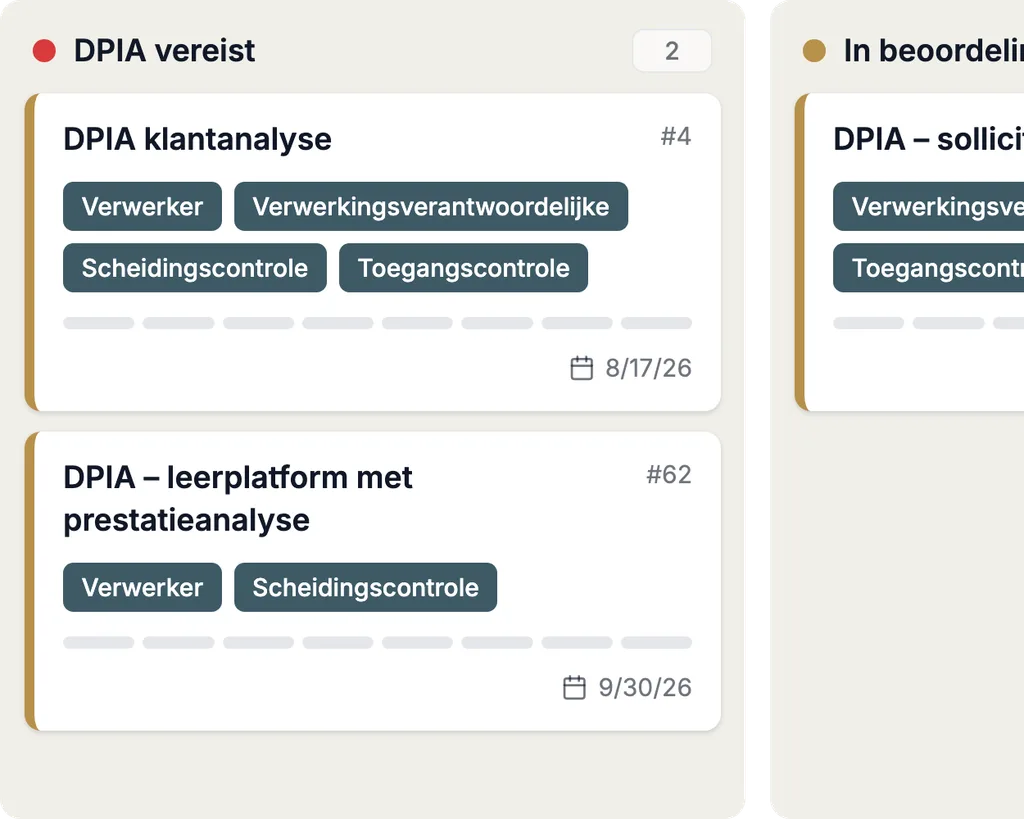This screenshot has height=819, width=1024.
Task: Select Scheidingscontrole tag on klantanalyse card
Action: point(195,268)
